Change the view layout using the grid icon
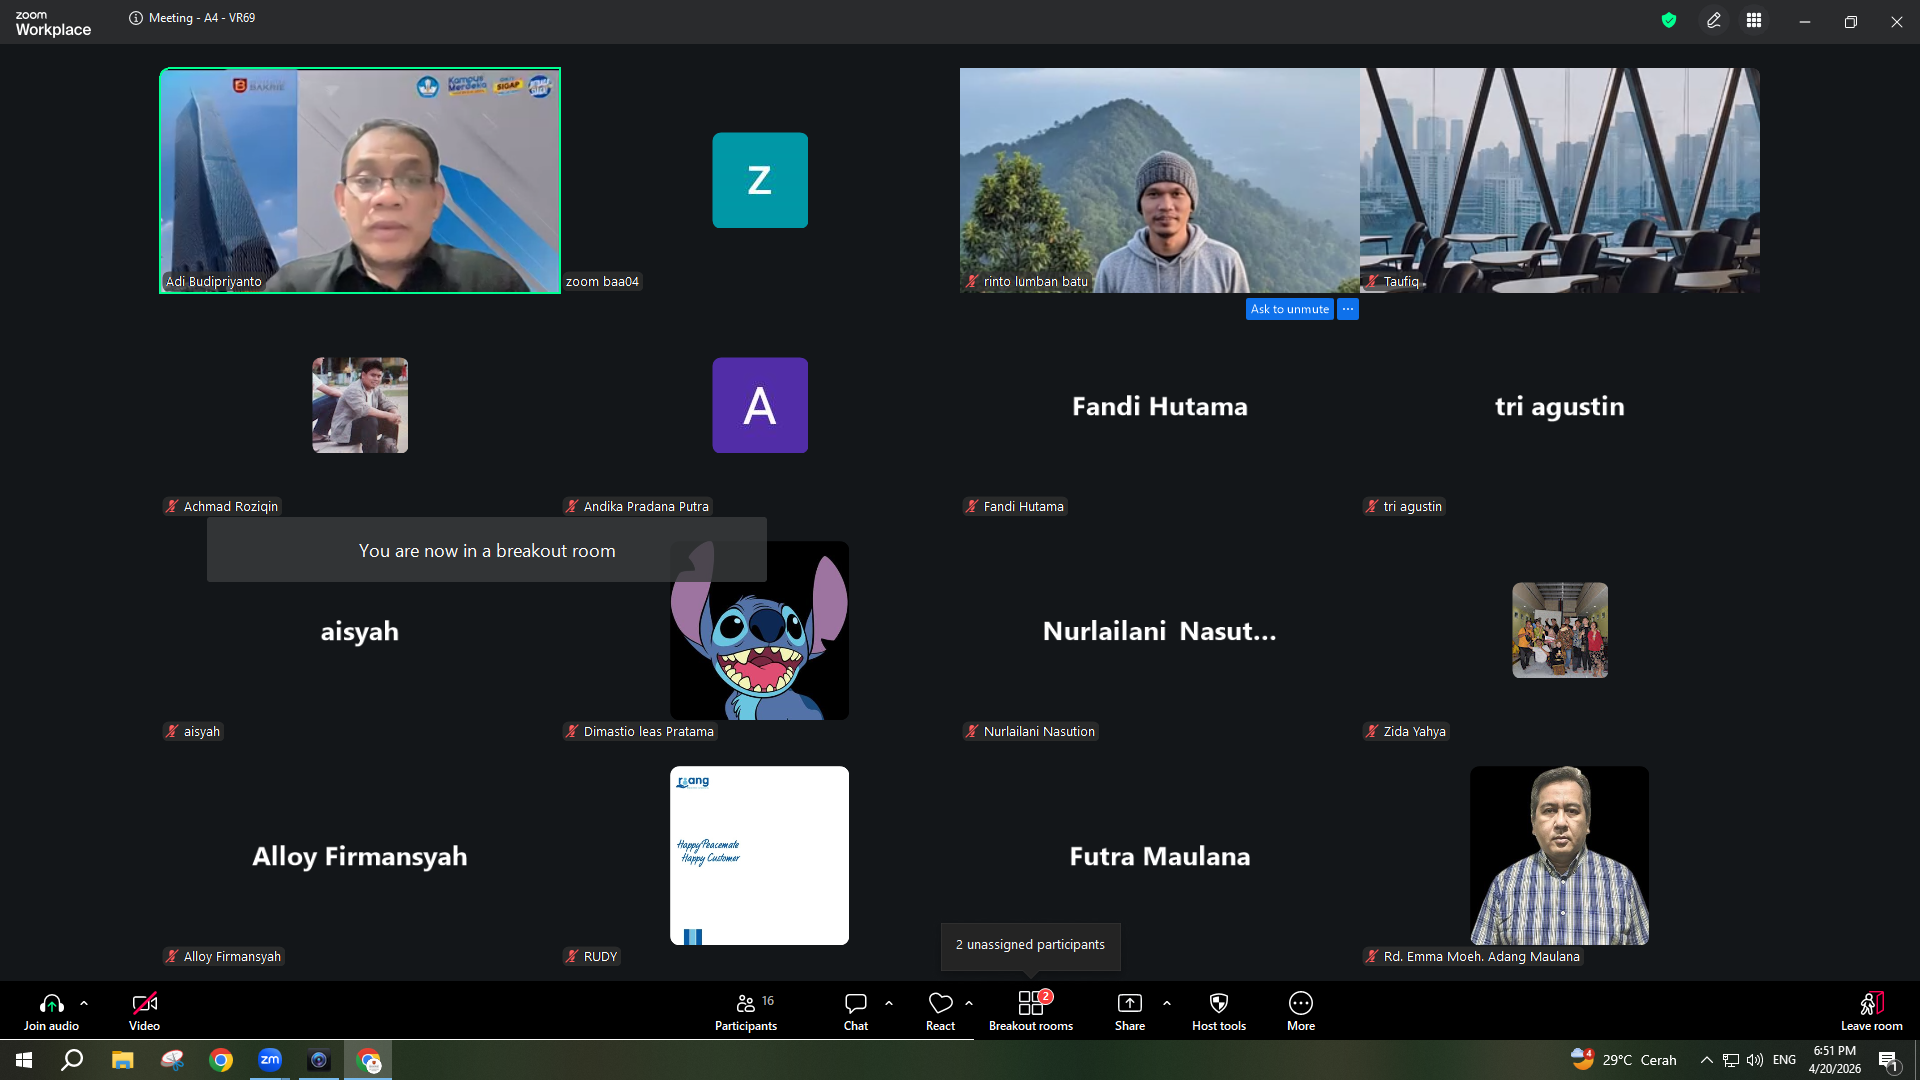Image resolution: width=1920 pixels, height=1080 pixels. pos(1754,20)
